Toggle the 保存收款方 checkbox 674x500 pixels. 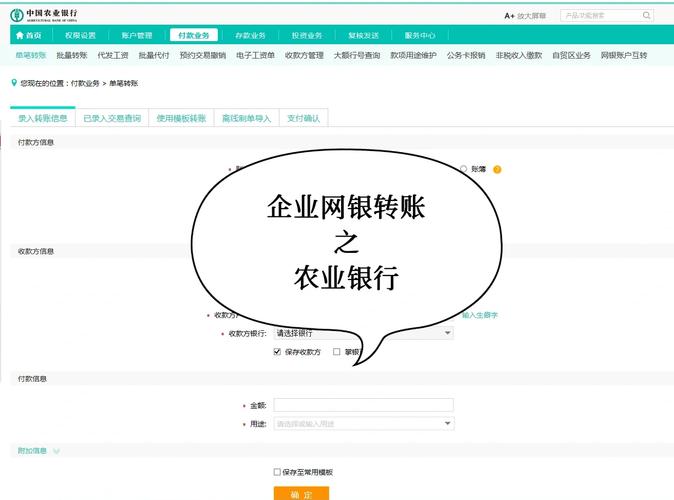pos(277,352)
